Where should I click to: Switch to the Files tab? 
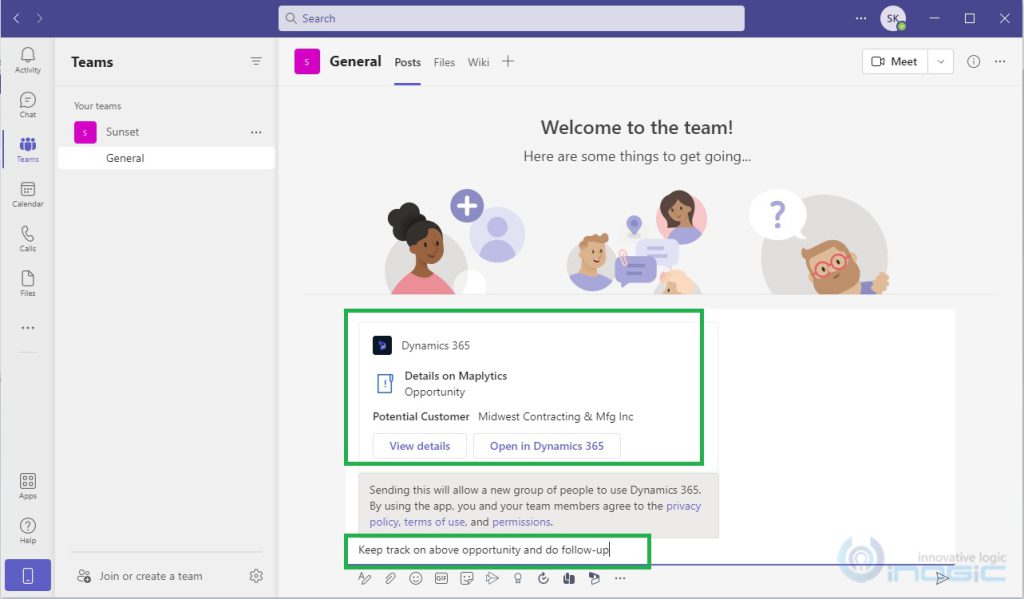pos(444,61)
